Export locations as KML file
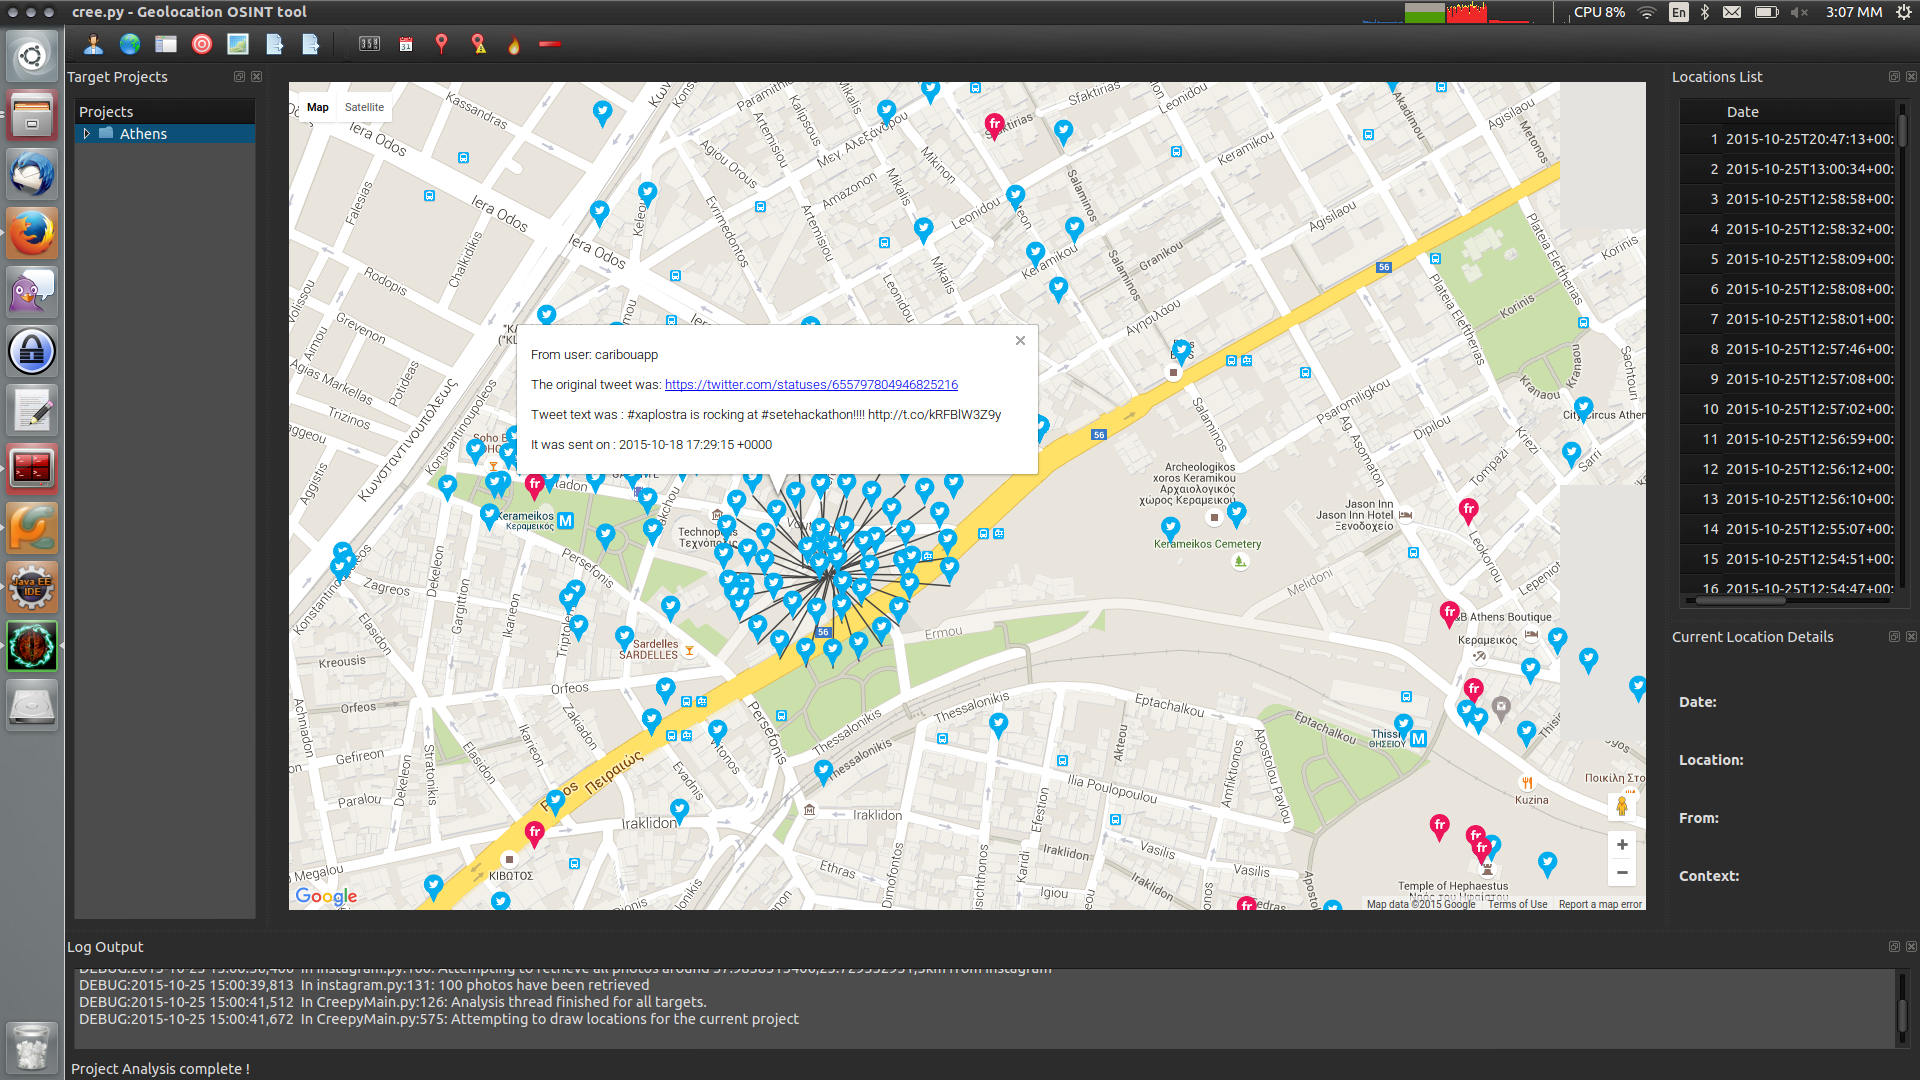This screenshot has width=1920, height=1080. 310,44
